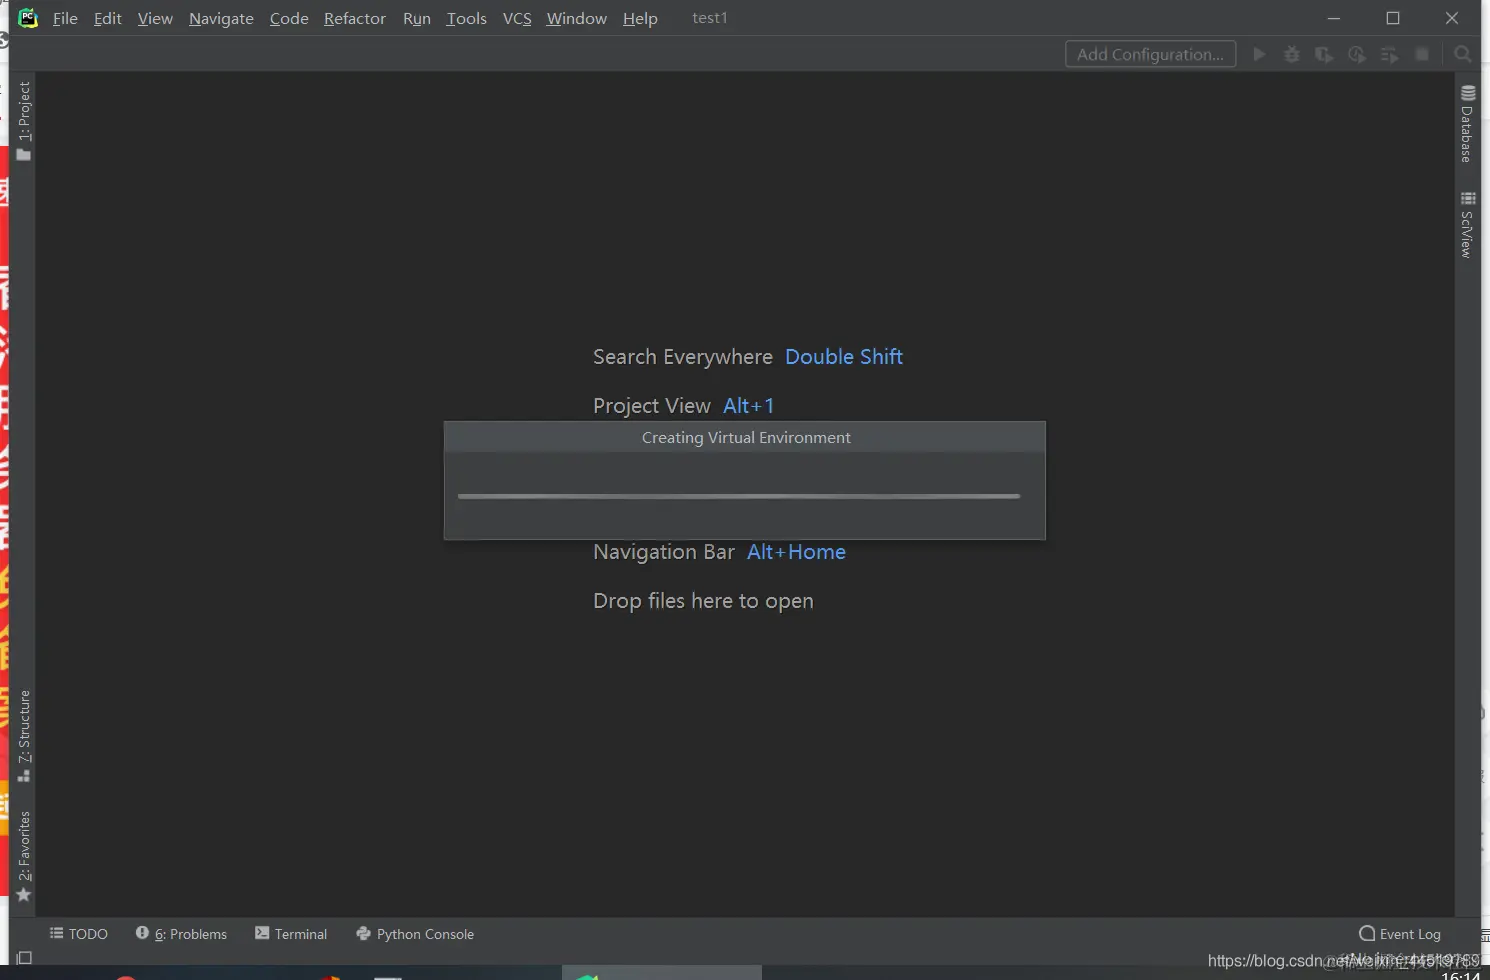This screenshot has height=980, width=1490.
Task: Click the Concurrency Diagram toolbar icon
Action: (1389, 54)
